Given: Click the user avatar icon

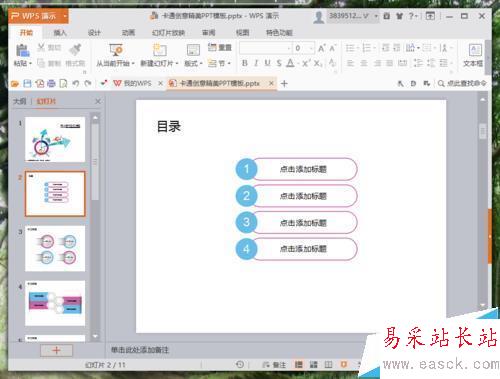Looking at the screenshot, I should point(319,17).
